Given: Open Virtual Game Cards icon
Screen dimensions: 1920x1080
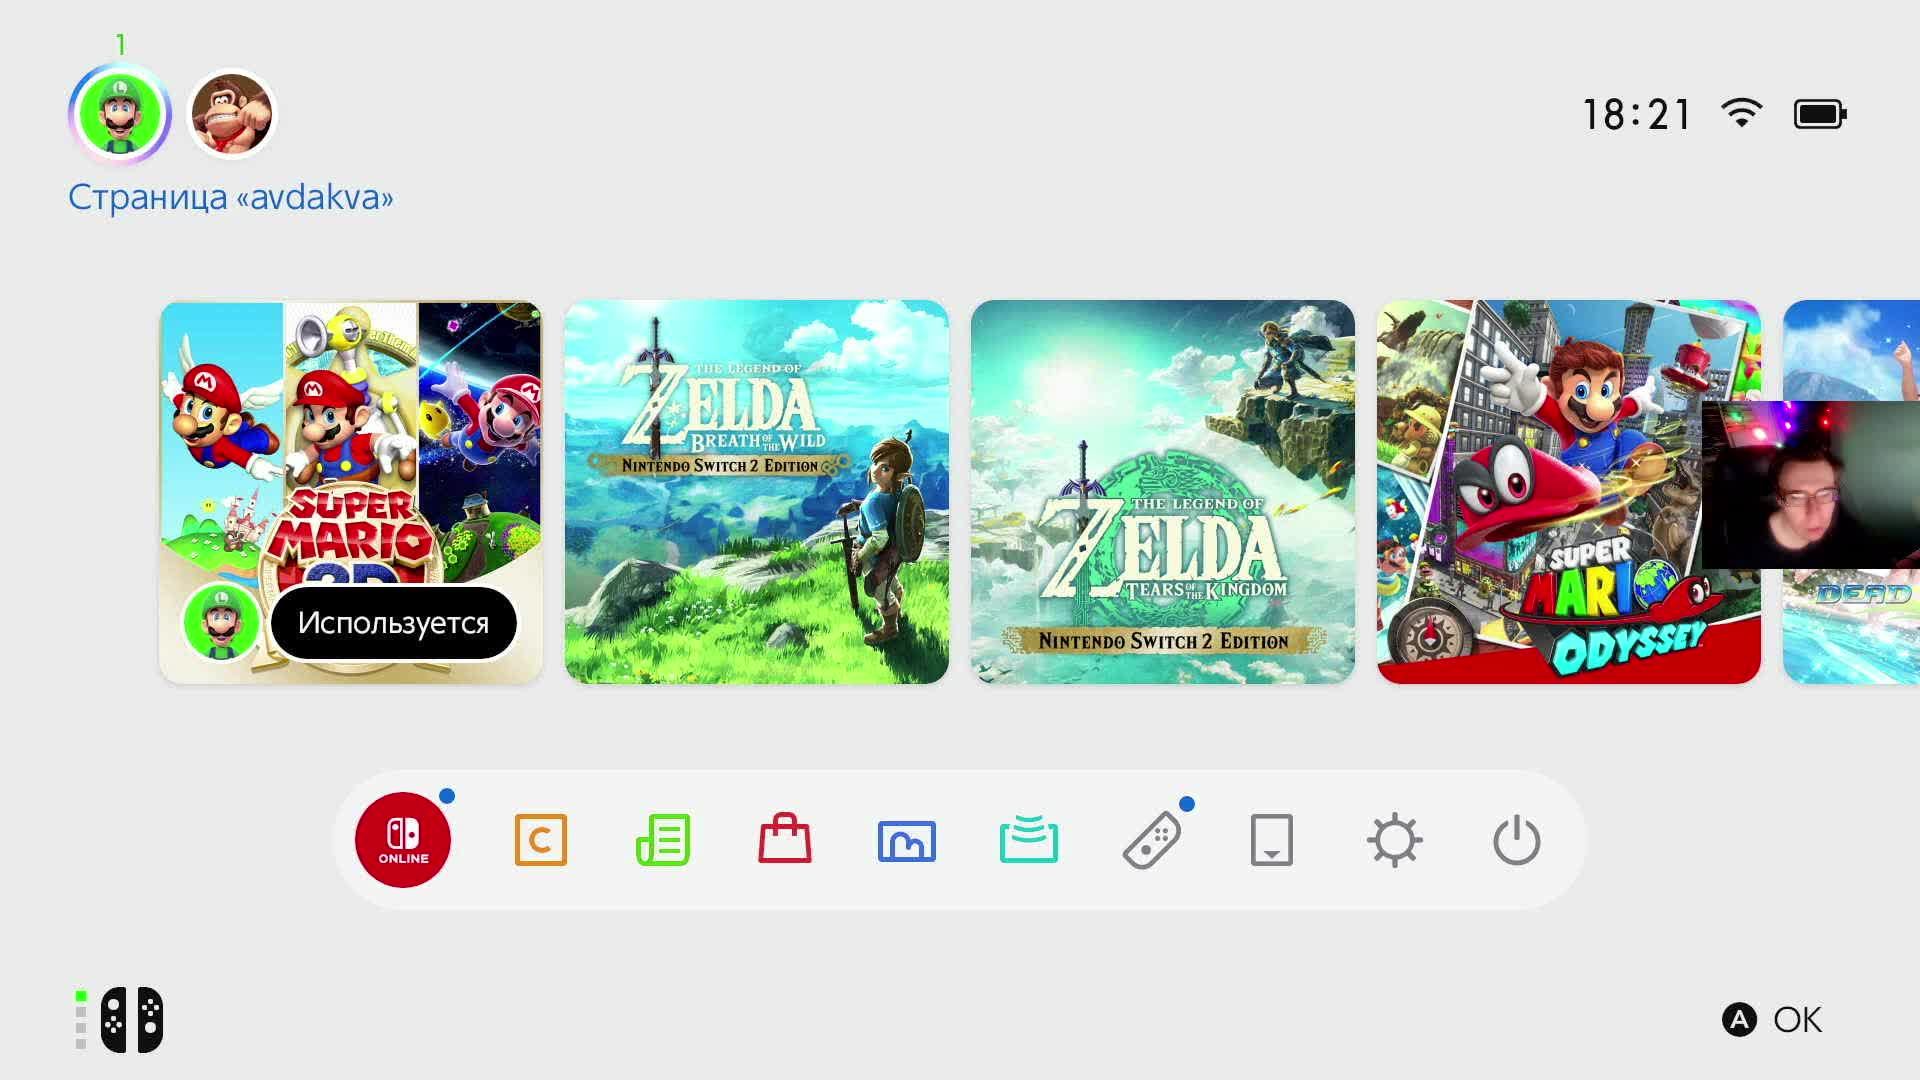Looking at the screenshot, I should (x=1272, y=840).
